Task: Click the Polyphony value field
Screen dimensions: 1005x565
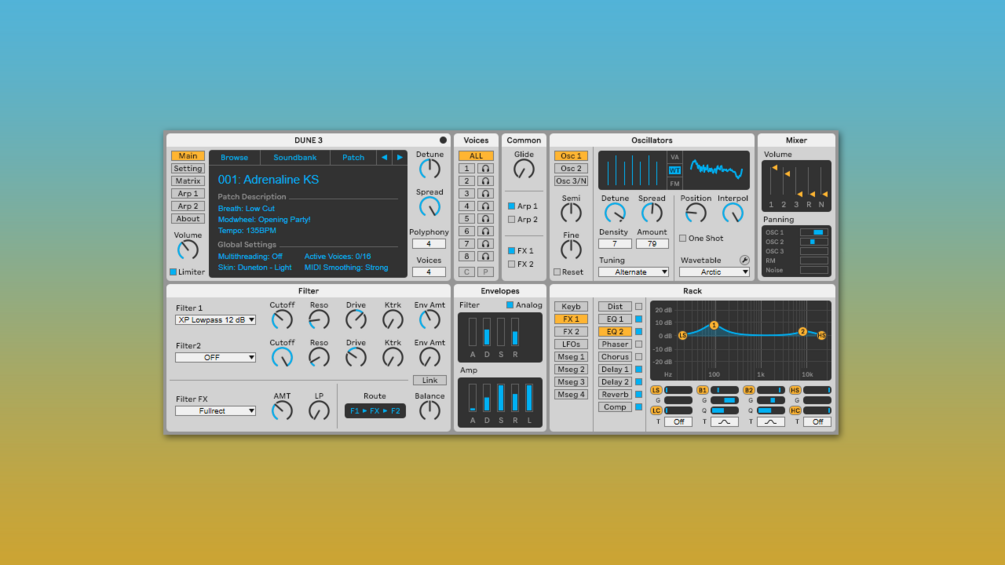Action: pyautogui.click(x=429, y=243)
